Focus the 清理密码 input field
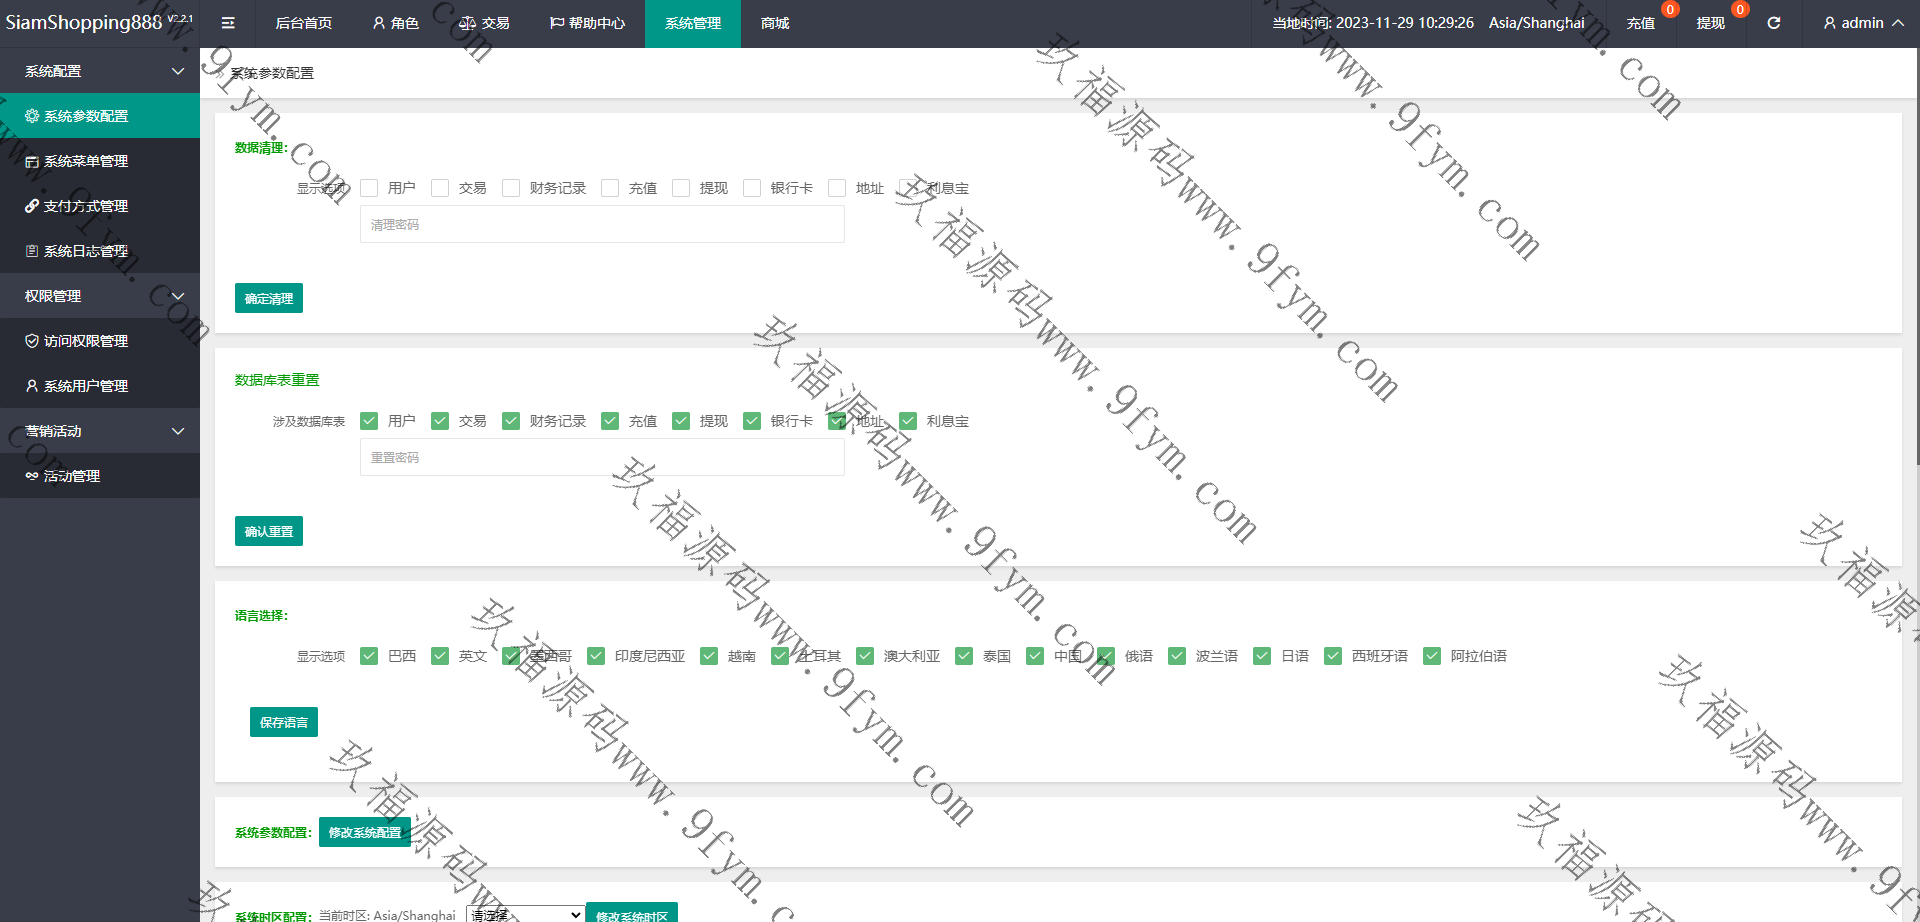The height and width of the screenshot is (922, 1920). pyautogui.click(x=602, y=225)
